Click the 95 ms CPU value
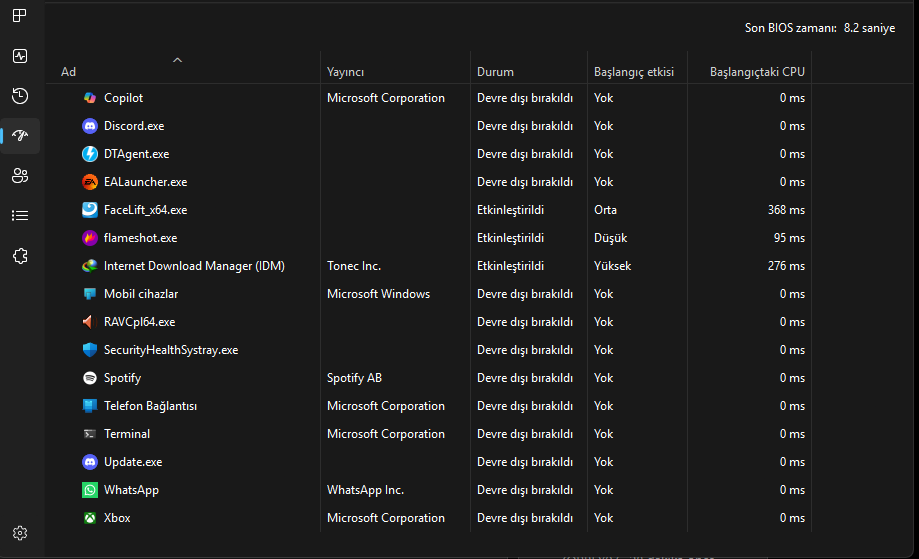The width and height of the screenshot is (919, 559). pos(789,238)
